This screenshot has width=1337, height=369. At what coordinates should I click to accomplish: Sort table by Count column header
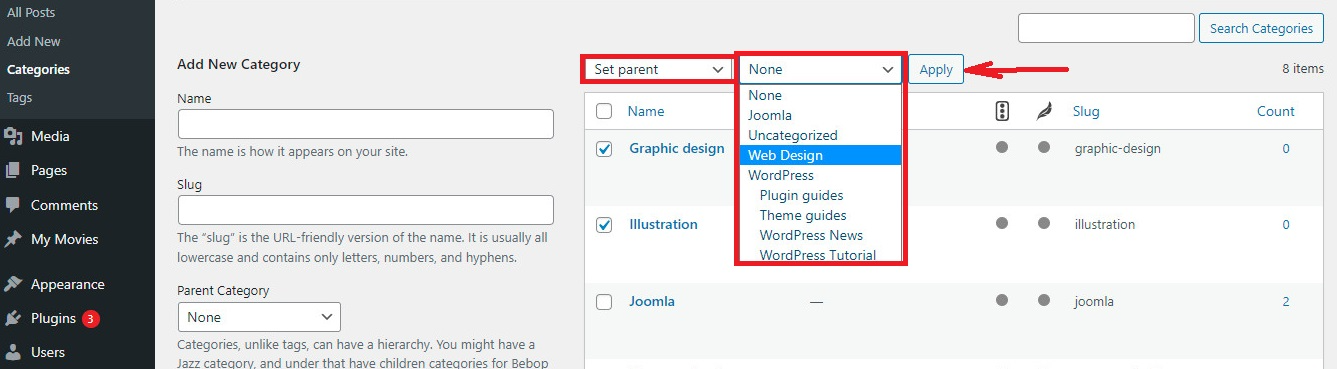click(1276, 111)
